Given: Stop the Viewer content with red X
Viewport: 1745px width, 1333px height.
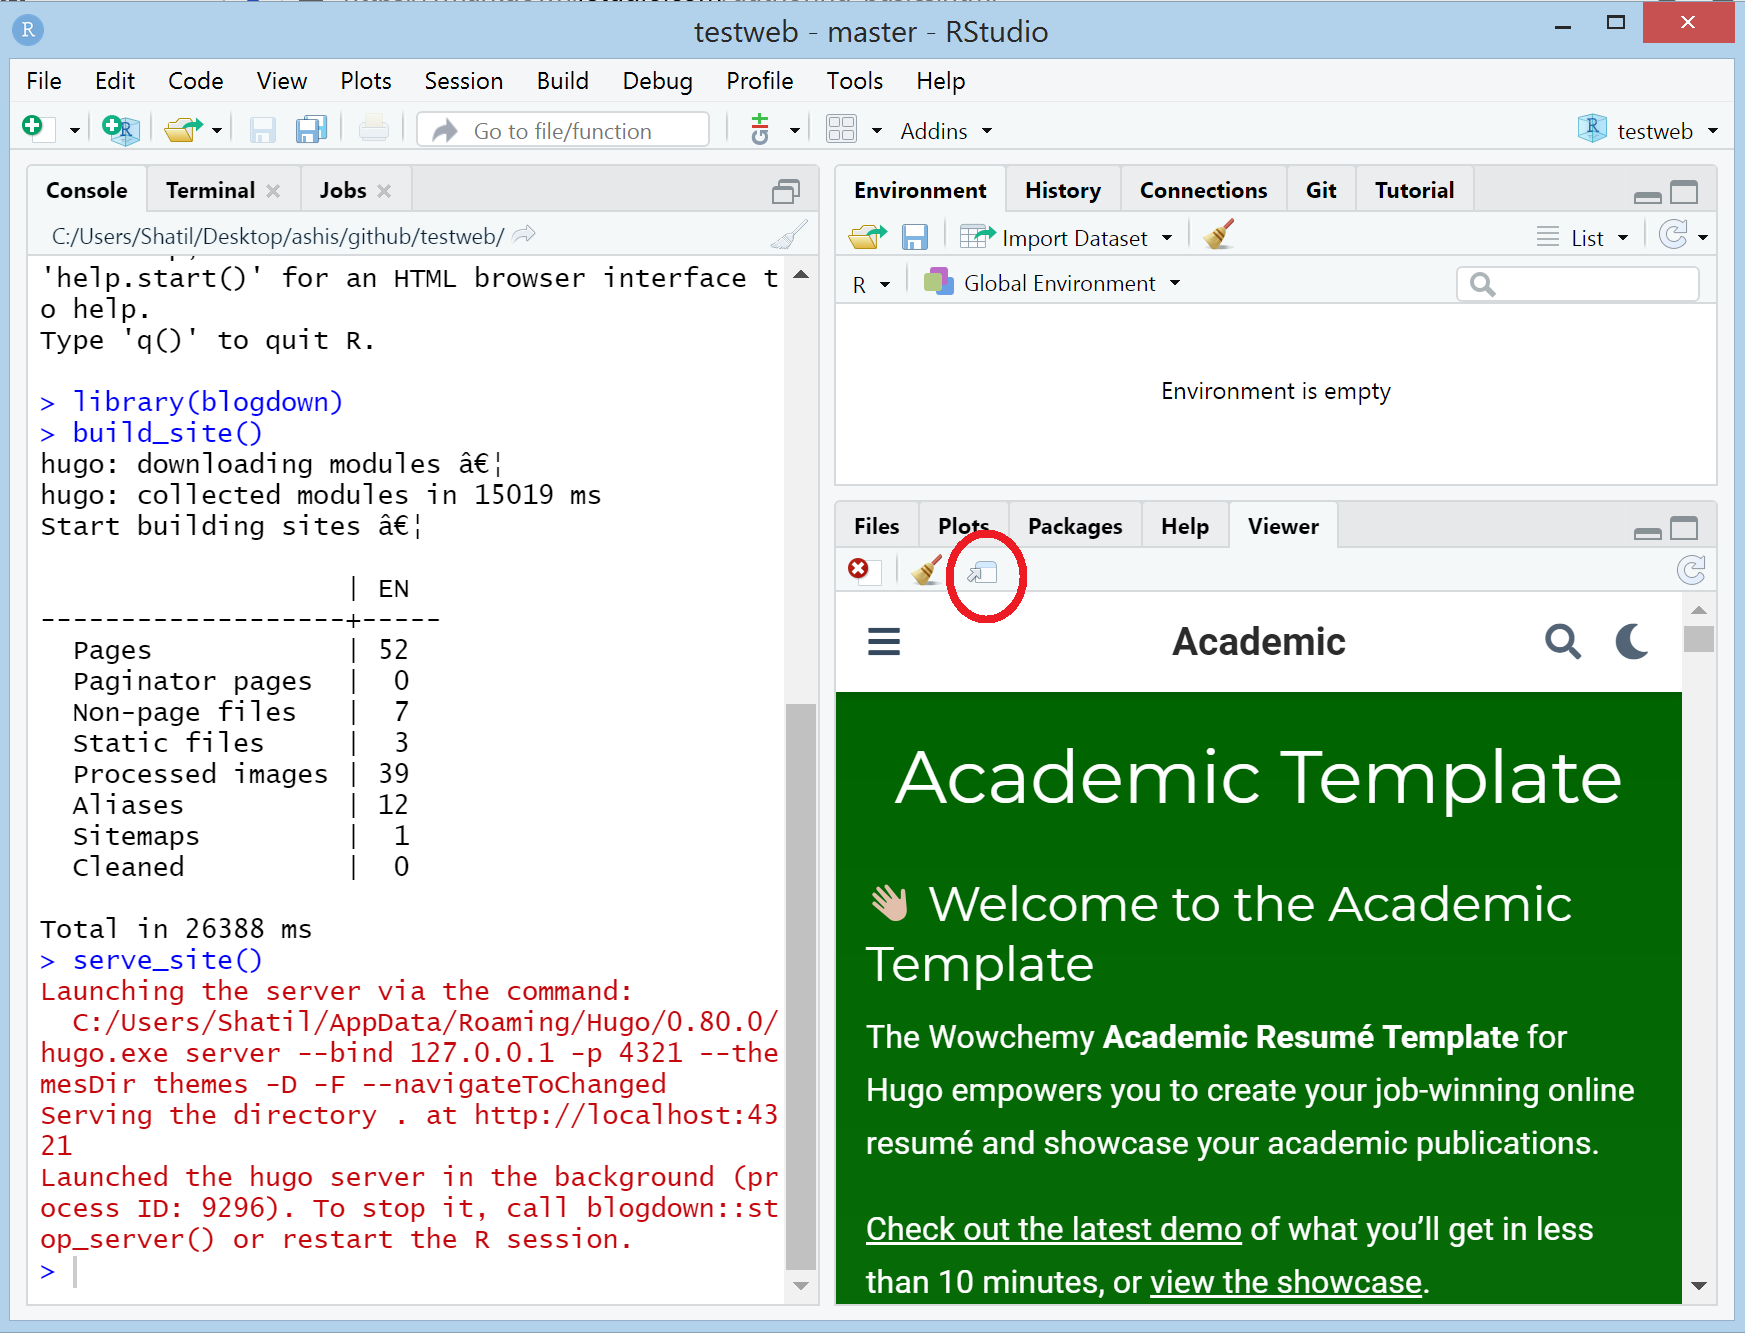Looking at the screenshot, I should [858, 570].
